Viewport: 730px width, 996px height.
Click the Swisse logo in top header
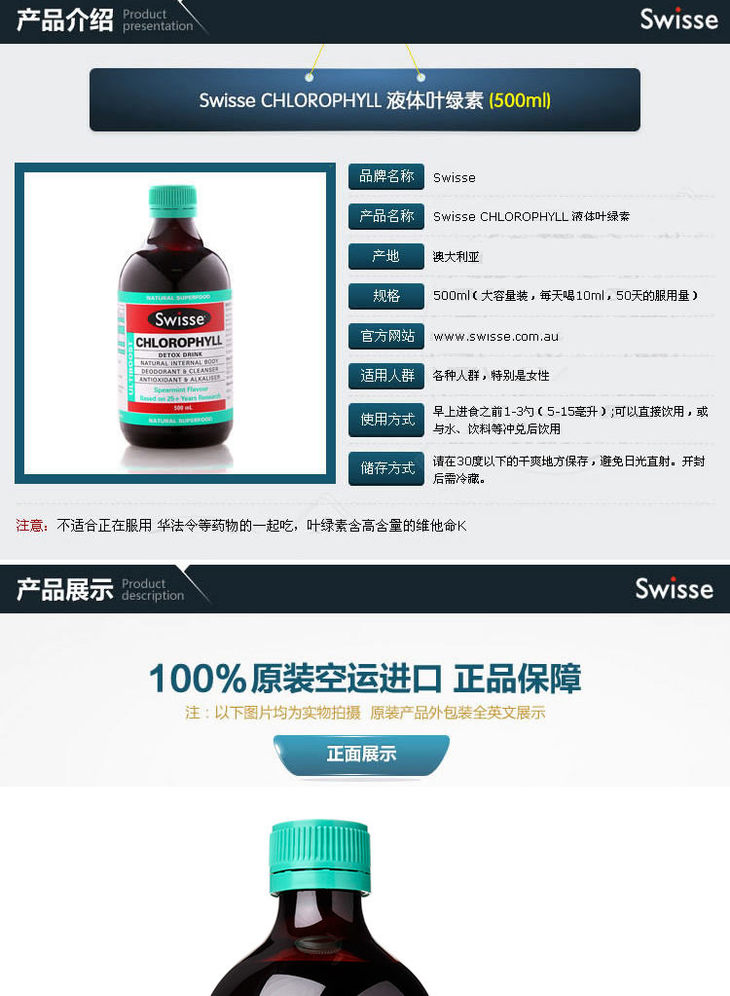(x=679, y=20)
